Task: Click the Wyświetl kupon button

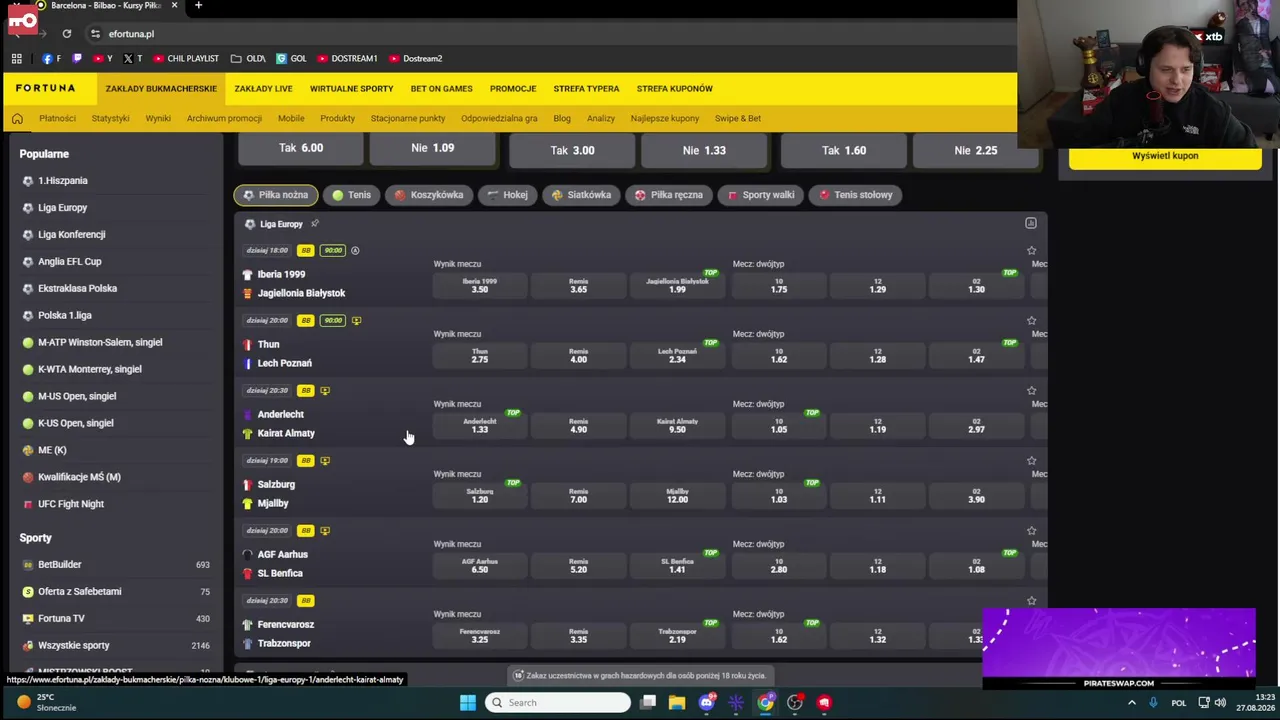Action: click(1165, 156)
